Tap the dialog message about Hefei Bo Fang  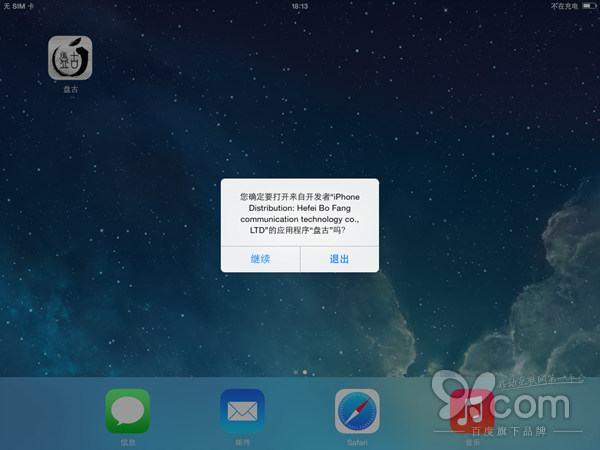(x=300, y=214)
